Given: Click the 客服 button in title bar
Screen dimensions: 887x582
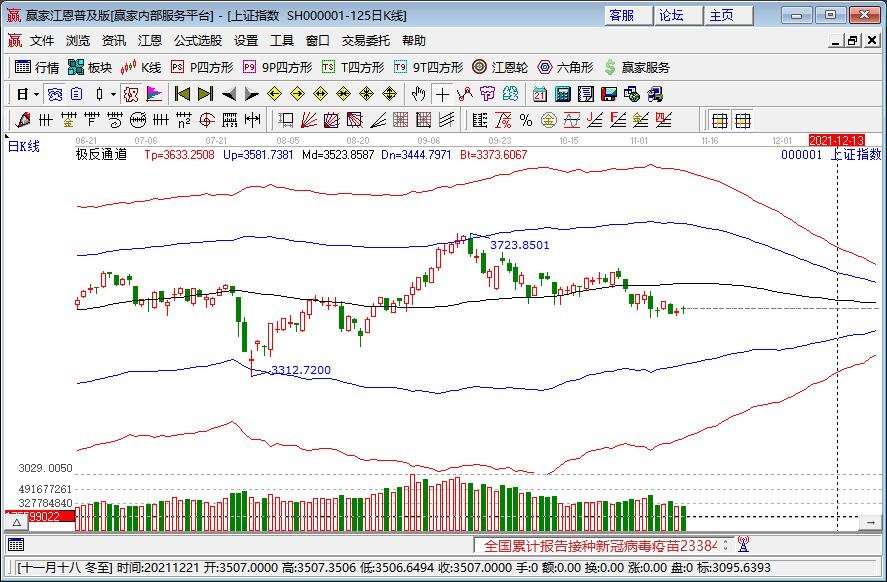Looking at the screenshot, I should point(628,16).
